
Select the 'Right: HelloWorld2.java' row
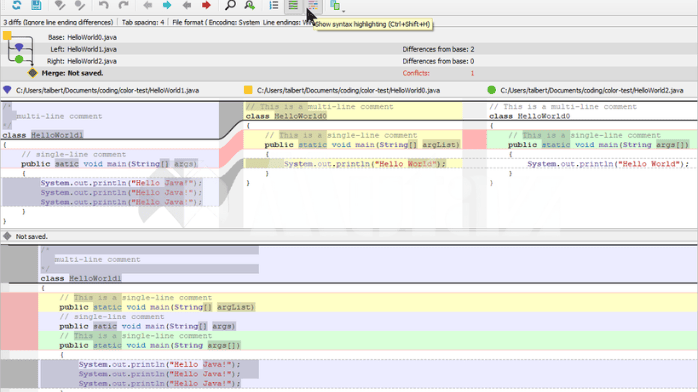[349, 61]
